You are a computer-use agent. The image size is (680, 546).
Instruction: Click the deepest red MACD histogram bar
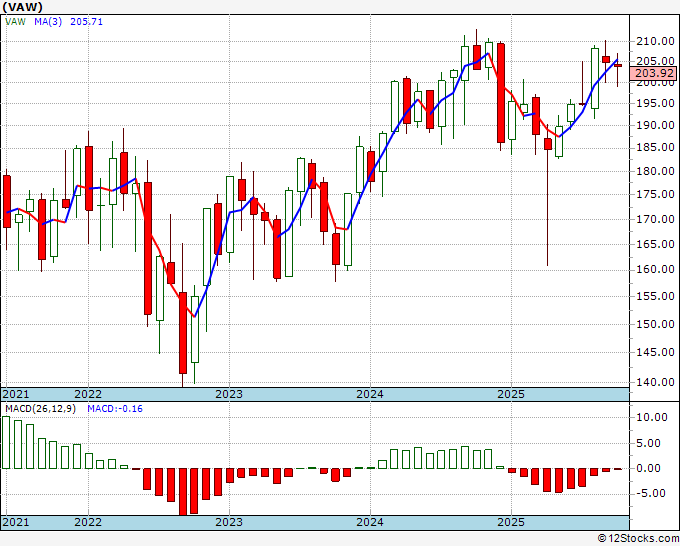point(183,492)
